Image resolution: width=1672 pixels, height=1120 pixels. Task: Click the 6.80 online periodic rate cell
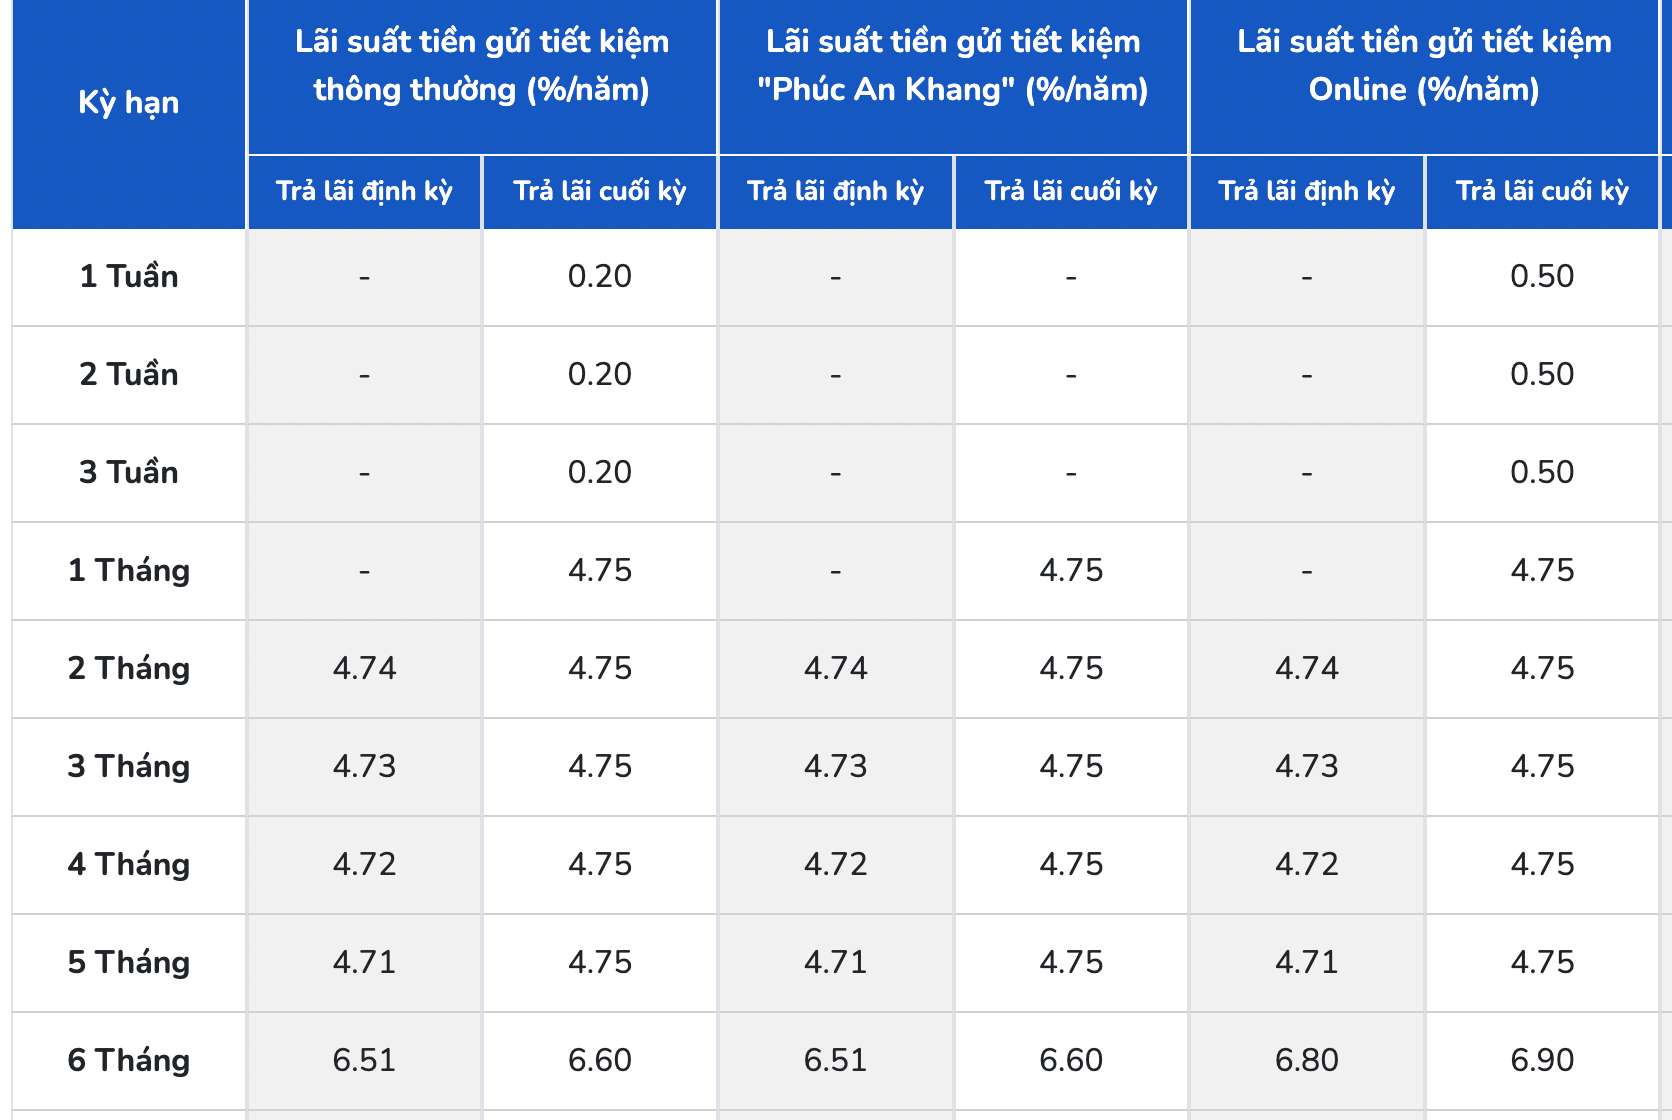1307,1060
